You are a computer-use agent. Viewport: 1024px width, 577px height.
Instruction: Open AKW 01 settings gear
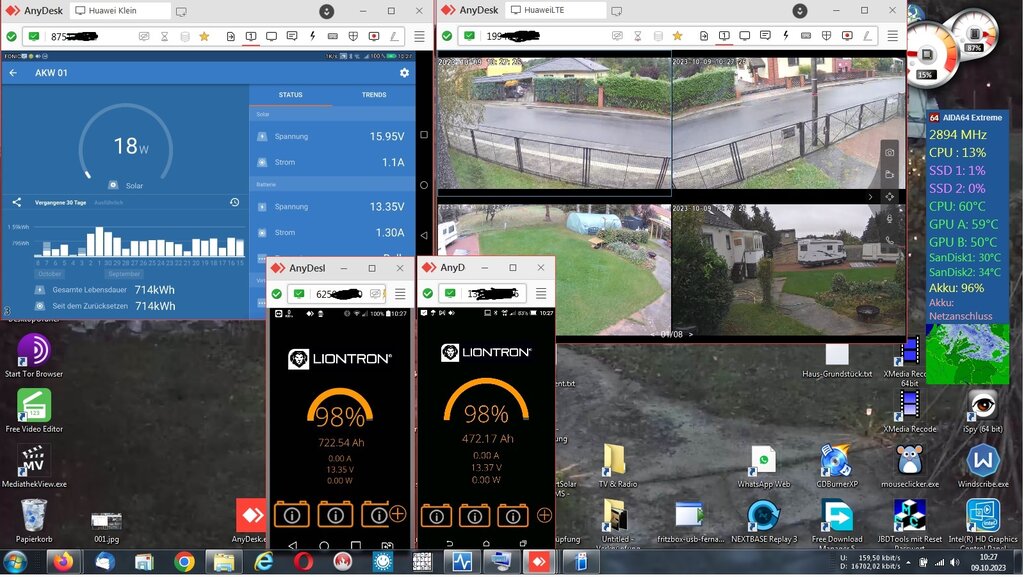404,73
